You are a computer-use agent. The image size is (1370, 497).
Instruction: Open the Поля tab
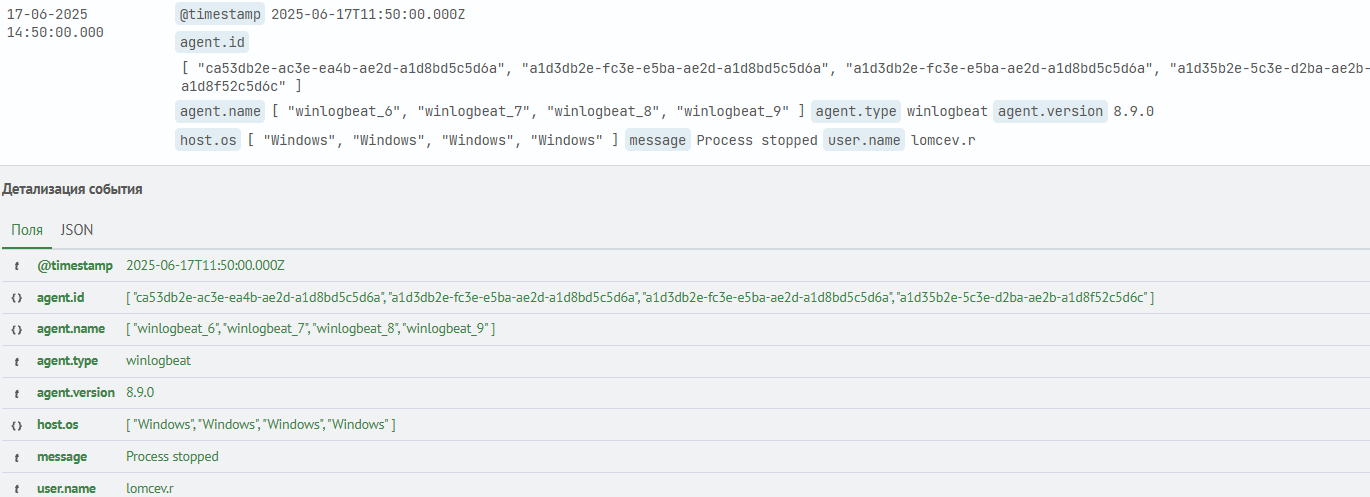point(27,230)
